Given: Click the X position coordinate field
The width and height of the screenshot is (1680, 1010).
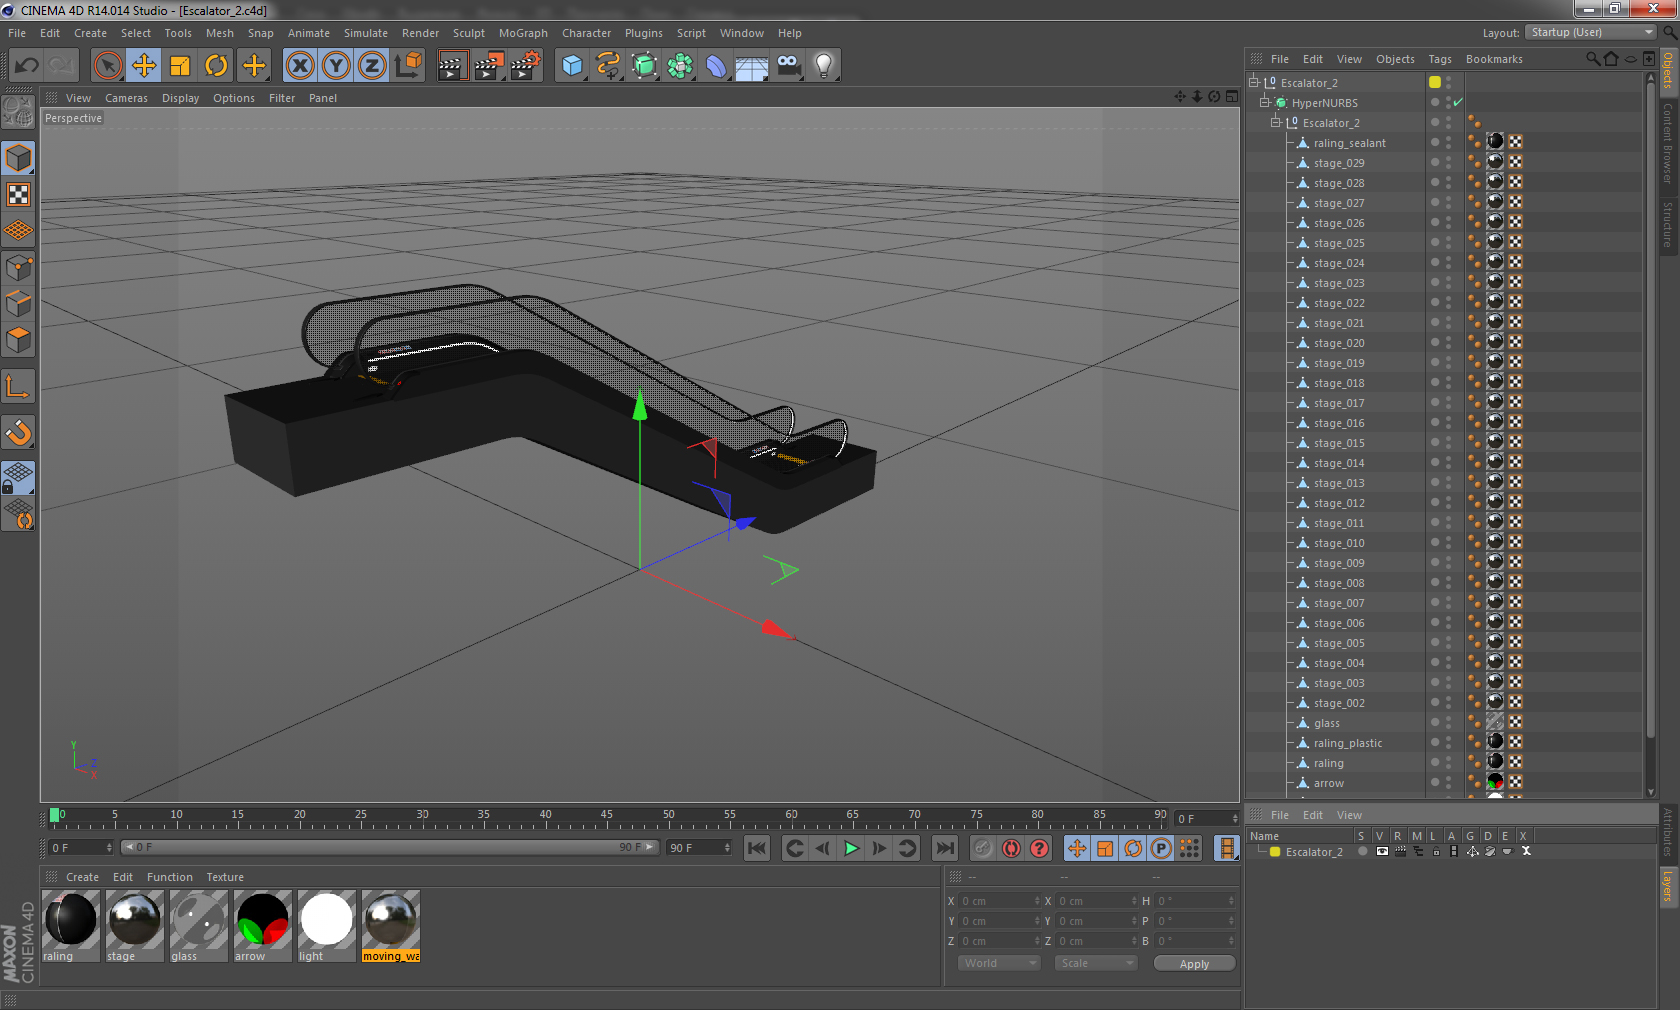Looking at the screenshot, I should tap(1001, 901).
